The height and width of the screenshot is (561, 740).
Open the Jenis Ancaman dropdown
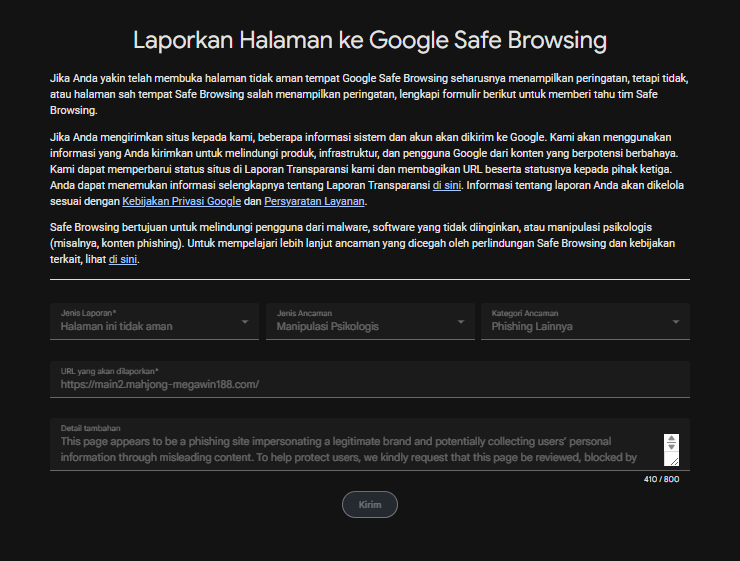point(370,321)
